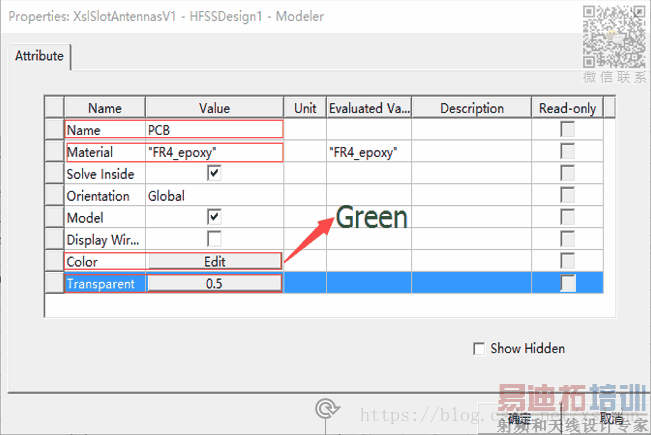Image resolution: width=651 pixels, height=435 pixels.
Task: Select the PCB name value field
Action: (215, 130)
